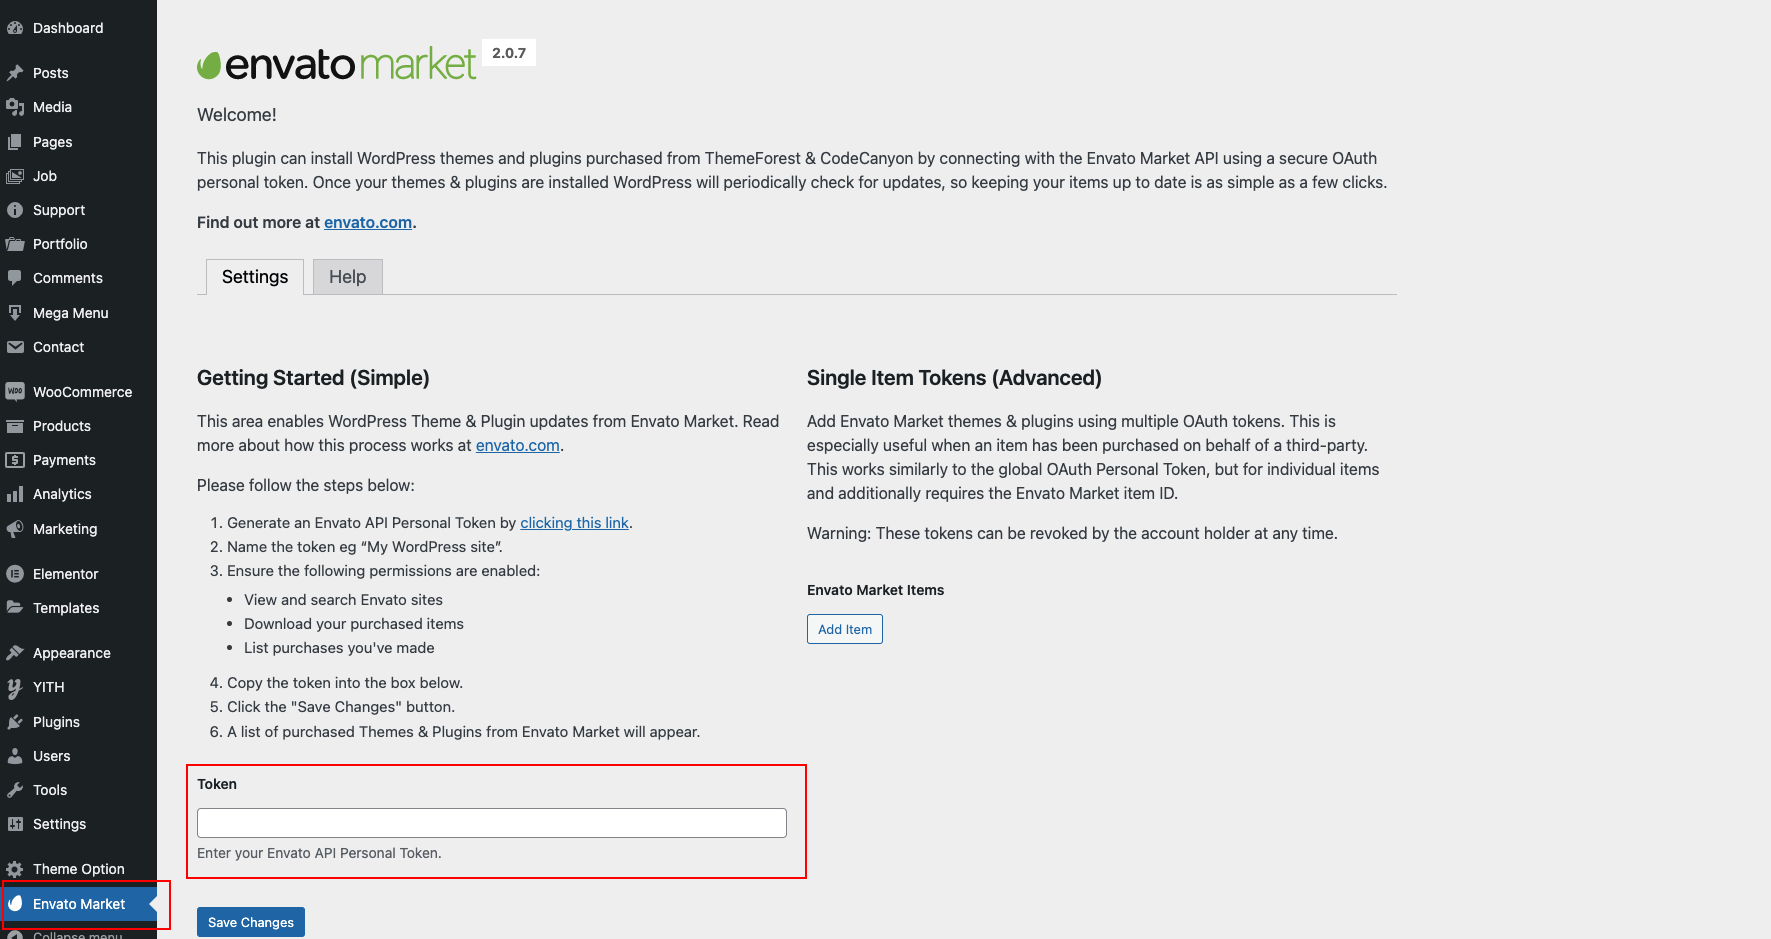
Task: Open the Users menu item
Action: point(52,756)
